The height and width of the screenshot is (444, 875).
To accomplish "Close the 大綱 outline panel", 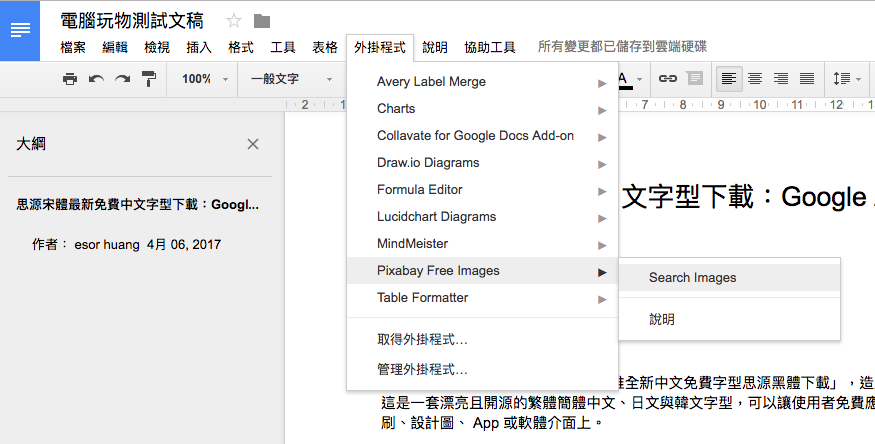I will coord(253,144).
